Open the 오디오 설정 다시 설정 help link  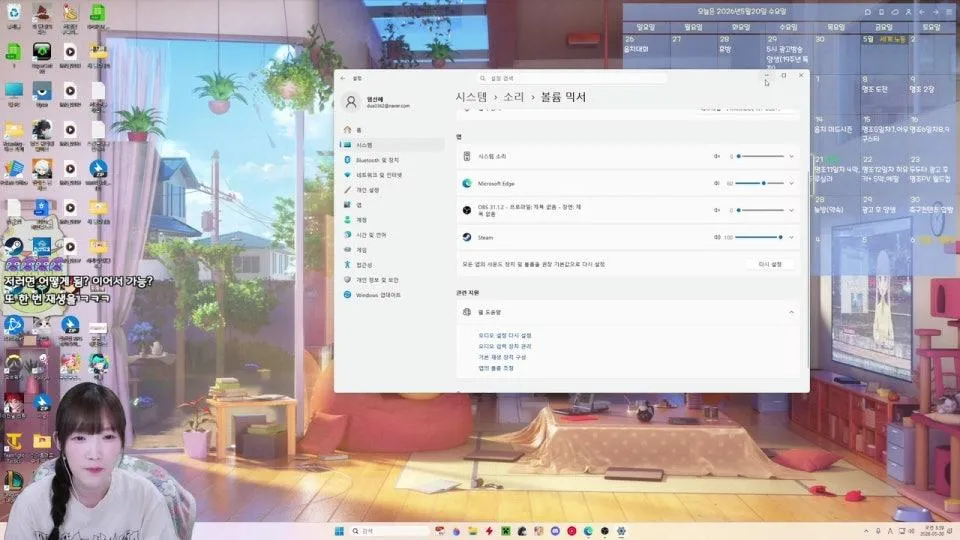(x=504, y=336)
